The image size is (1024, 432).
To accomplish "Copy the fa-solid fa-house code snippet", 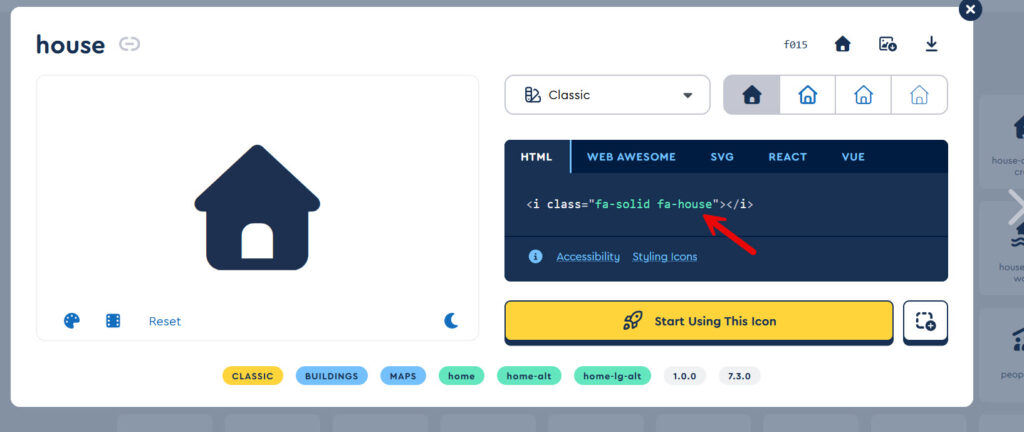I will pos(639,204).
